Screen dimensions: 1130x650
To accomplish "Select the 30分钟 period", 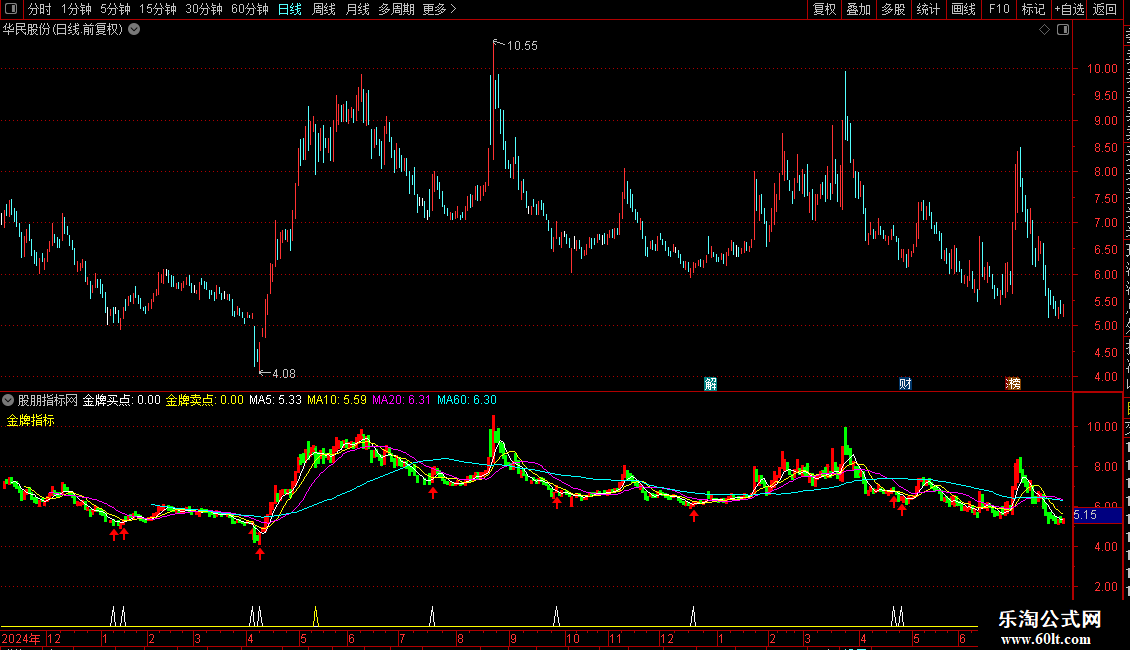I will click(x=204, y=9).
